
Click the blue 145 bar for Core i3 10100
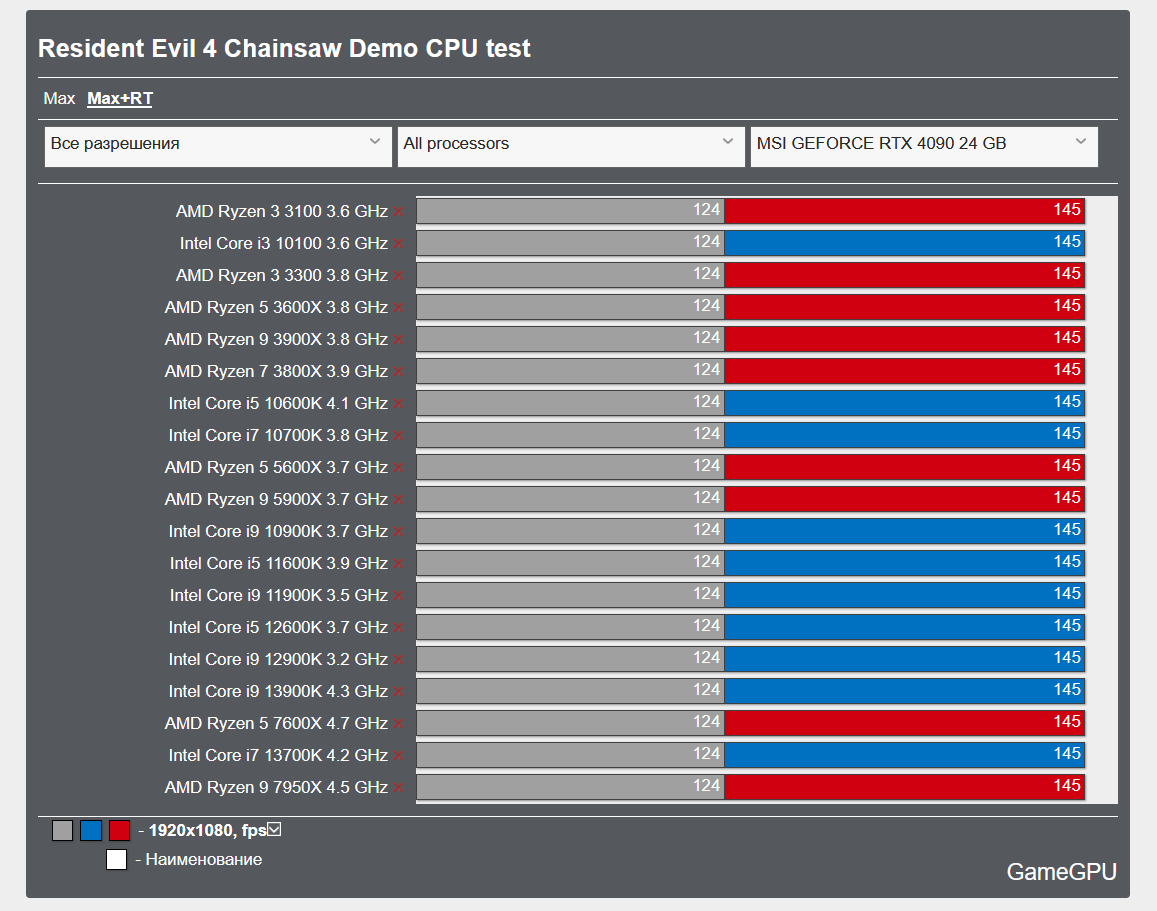click(904, 242)
